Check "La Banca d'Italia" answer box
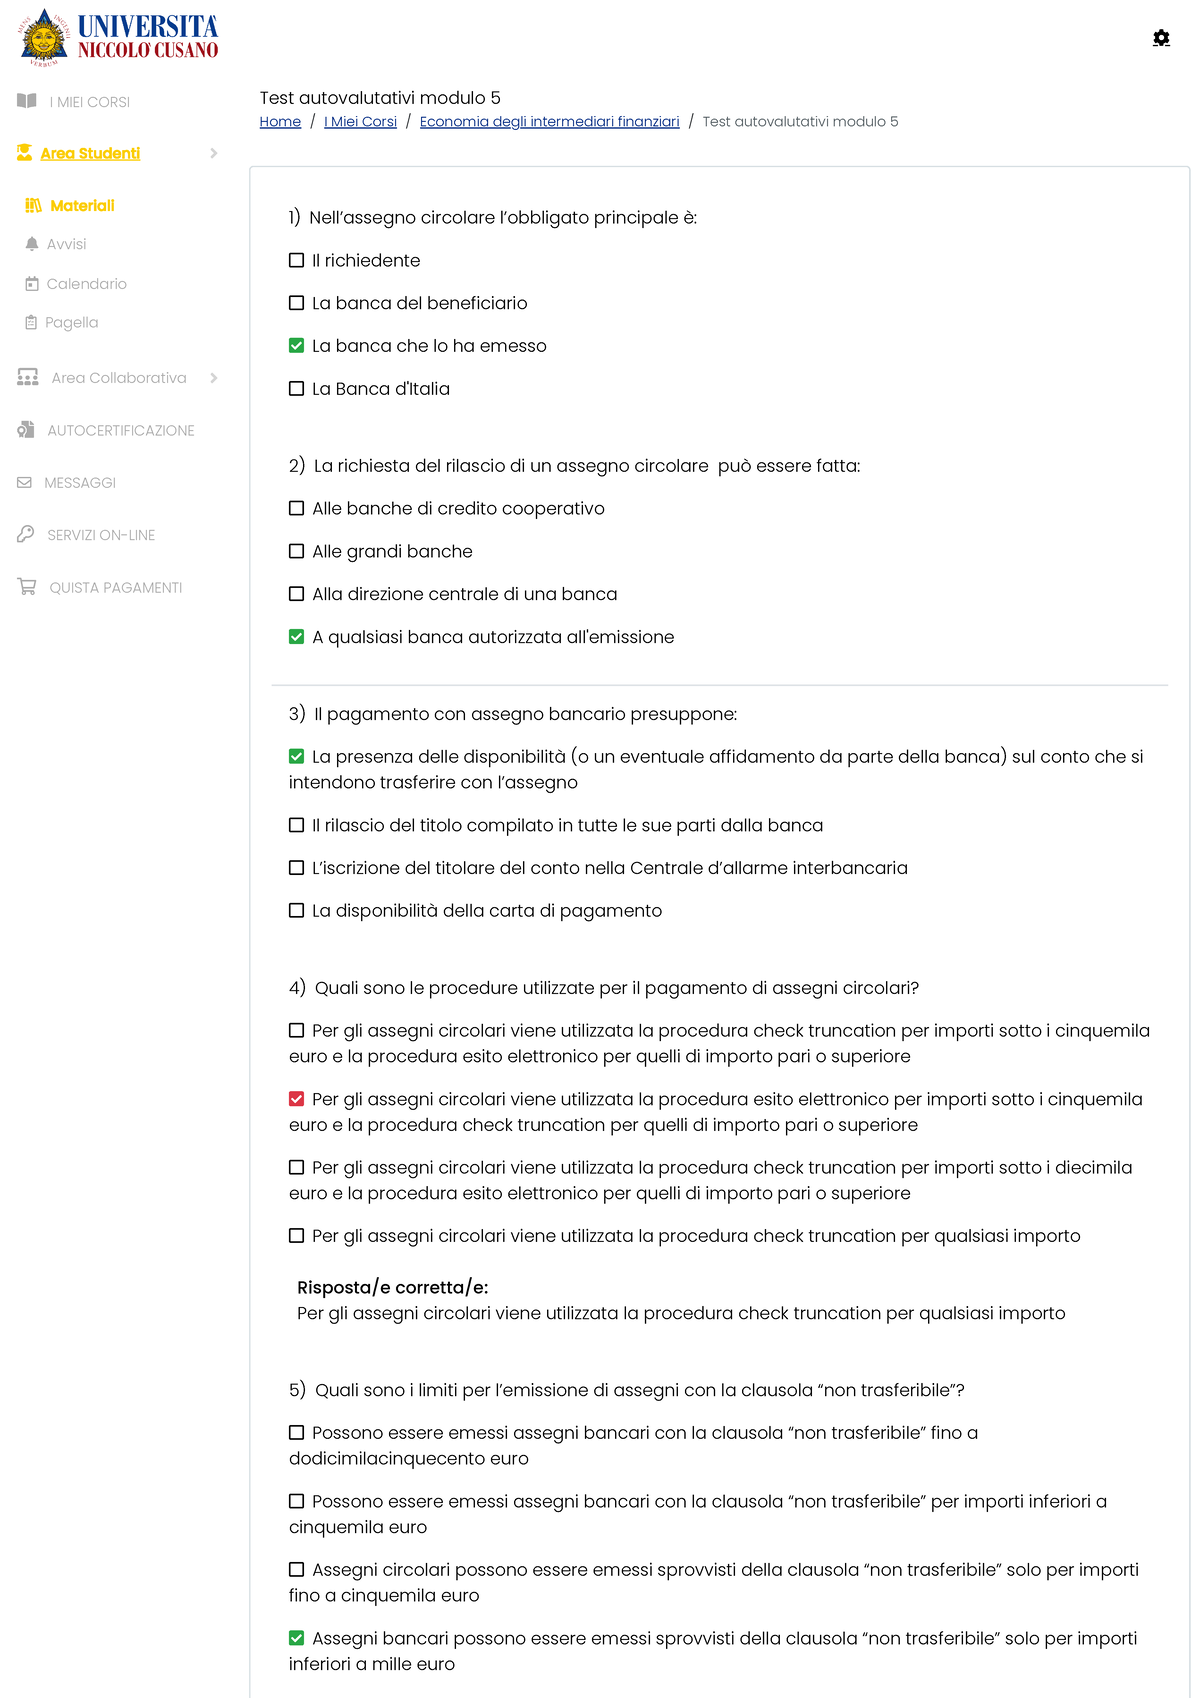Screen dimensions: 1200x1698 pos(297,388)
